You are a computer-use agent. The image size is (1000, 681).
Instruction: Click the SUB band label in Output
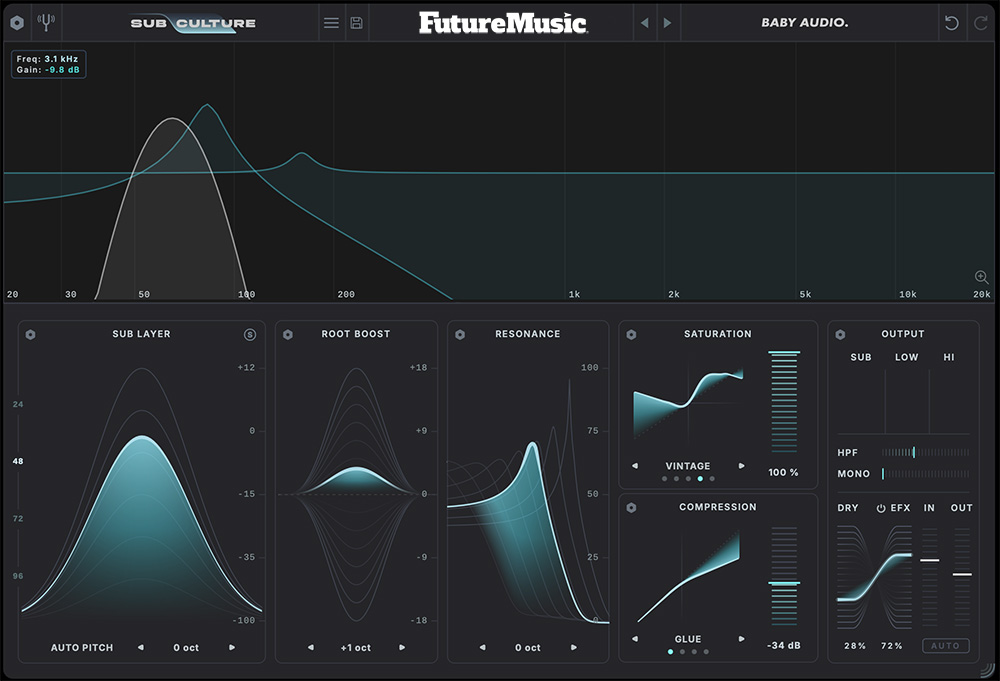(x=861, y=357)
